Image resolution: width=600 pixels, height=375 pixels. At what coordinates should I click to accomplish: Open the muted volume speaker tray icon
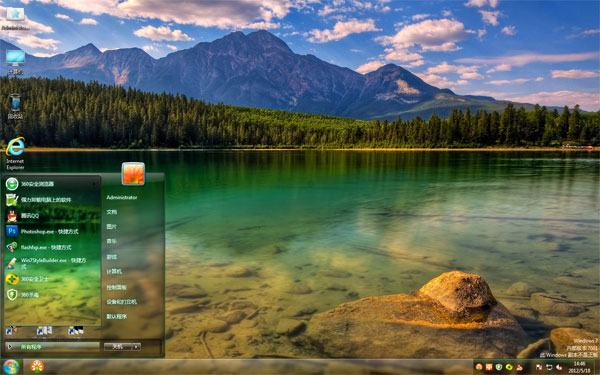(559, 367)
